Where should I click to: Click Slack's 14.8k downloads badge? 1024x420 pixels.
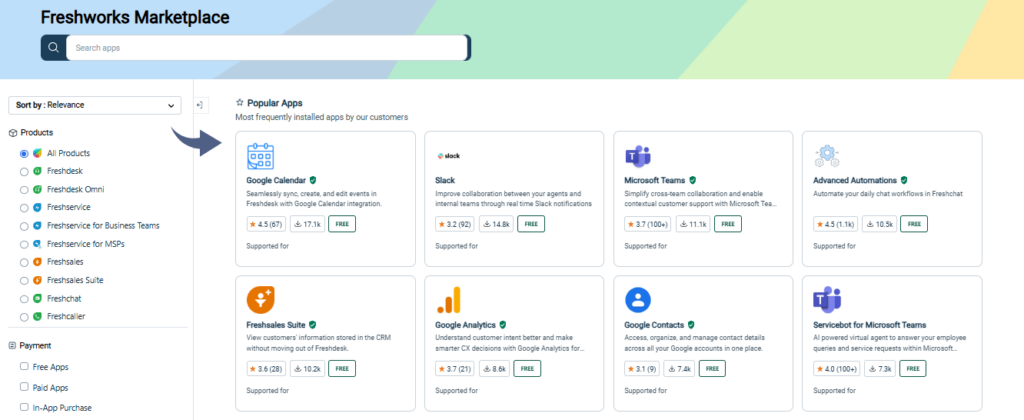pyautogui.click(x=496, y=224)
